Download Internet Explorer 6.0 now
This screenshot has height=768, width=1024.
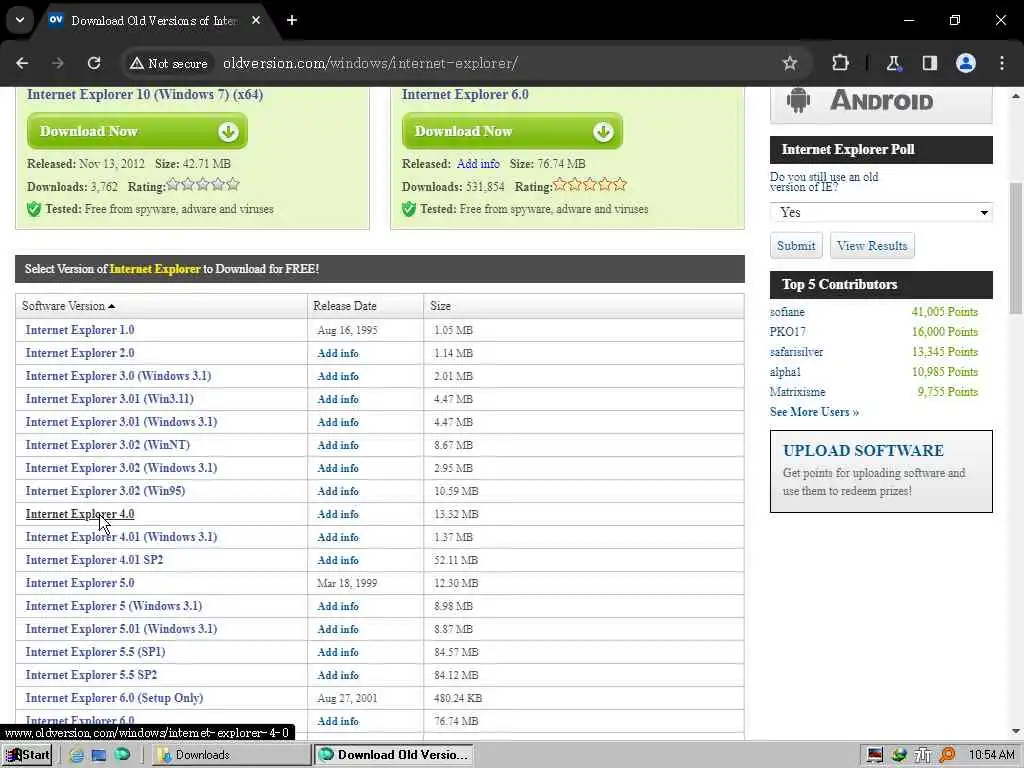(512, 131)
